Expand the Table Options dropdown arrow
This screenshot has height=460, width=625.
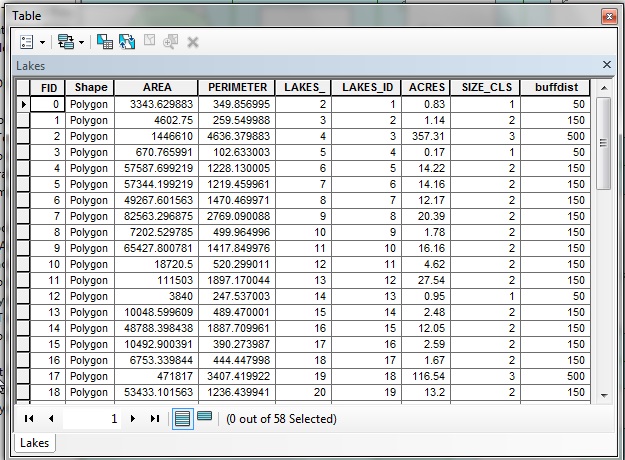(42, 42)
